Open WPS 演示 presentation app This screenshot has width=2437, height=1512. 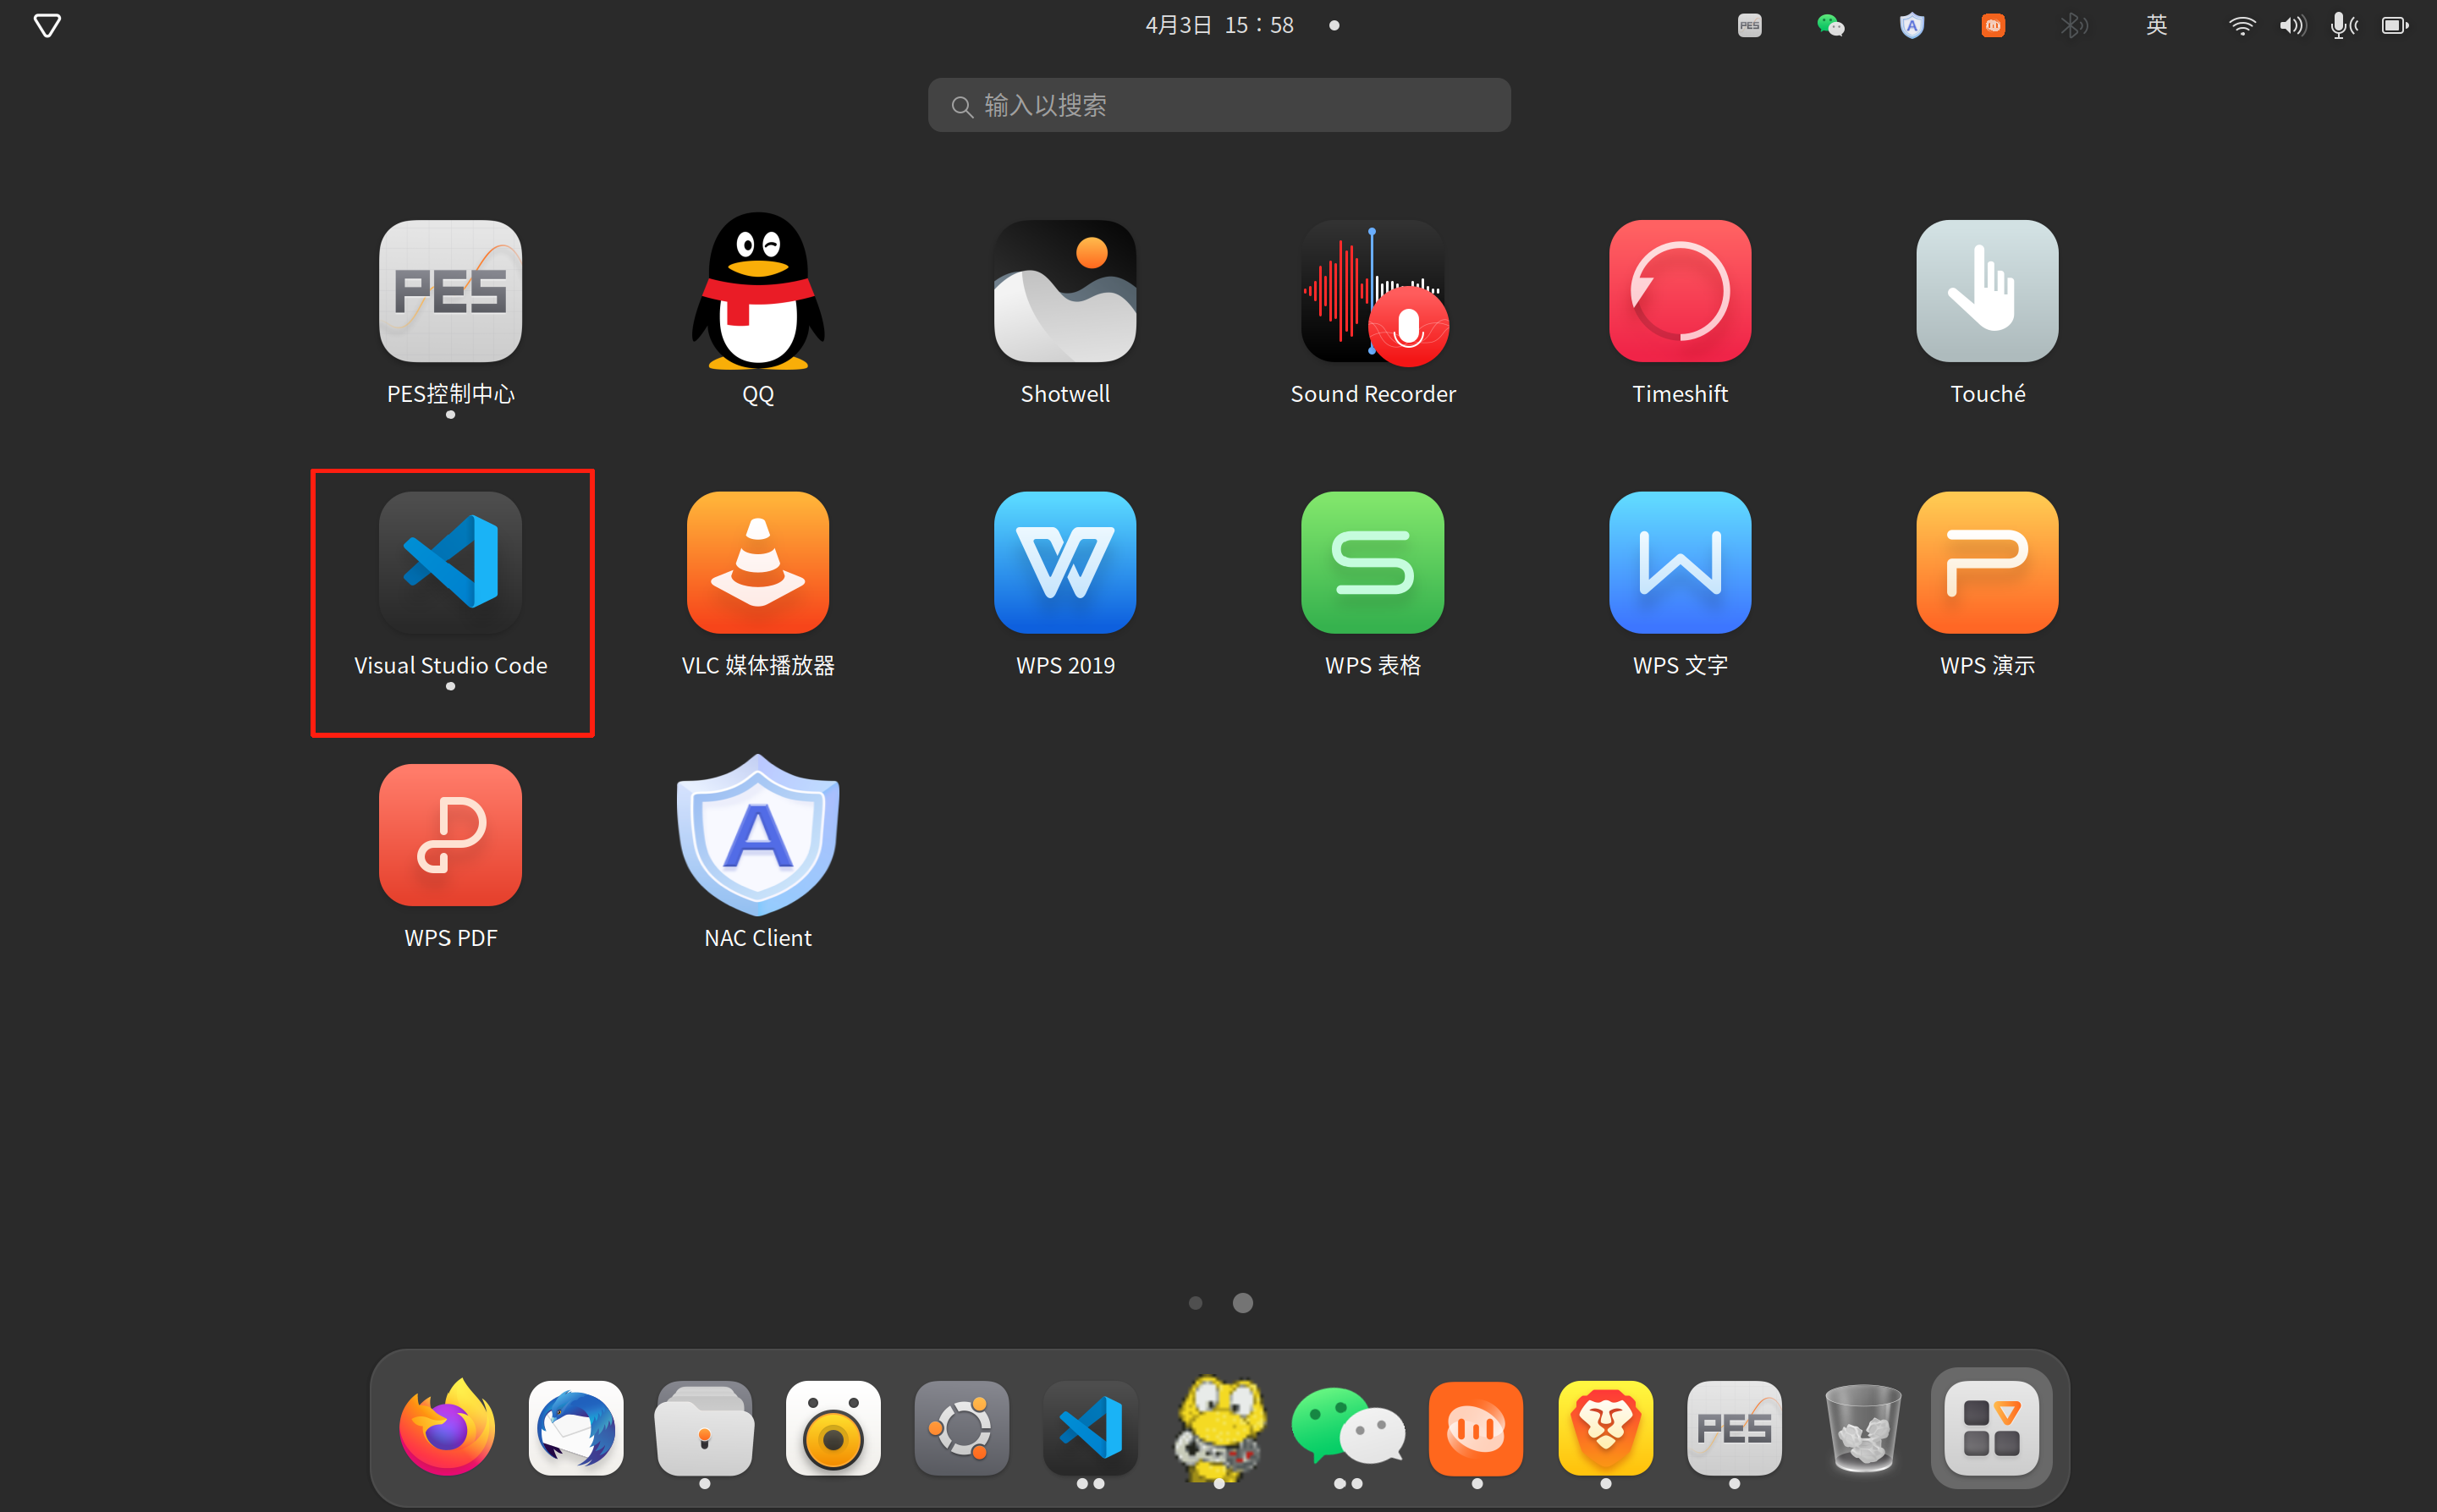tap(1986, 563)
